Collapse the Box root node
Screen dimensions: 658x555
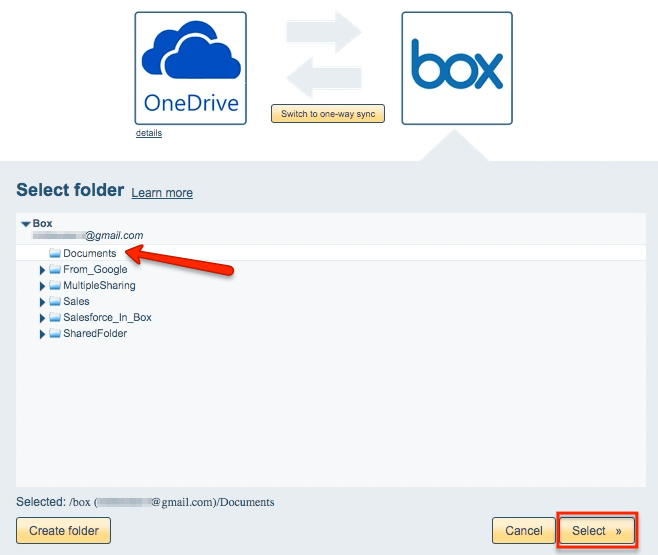[x=26, y=224]
